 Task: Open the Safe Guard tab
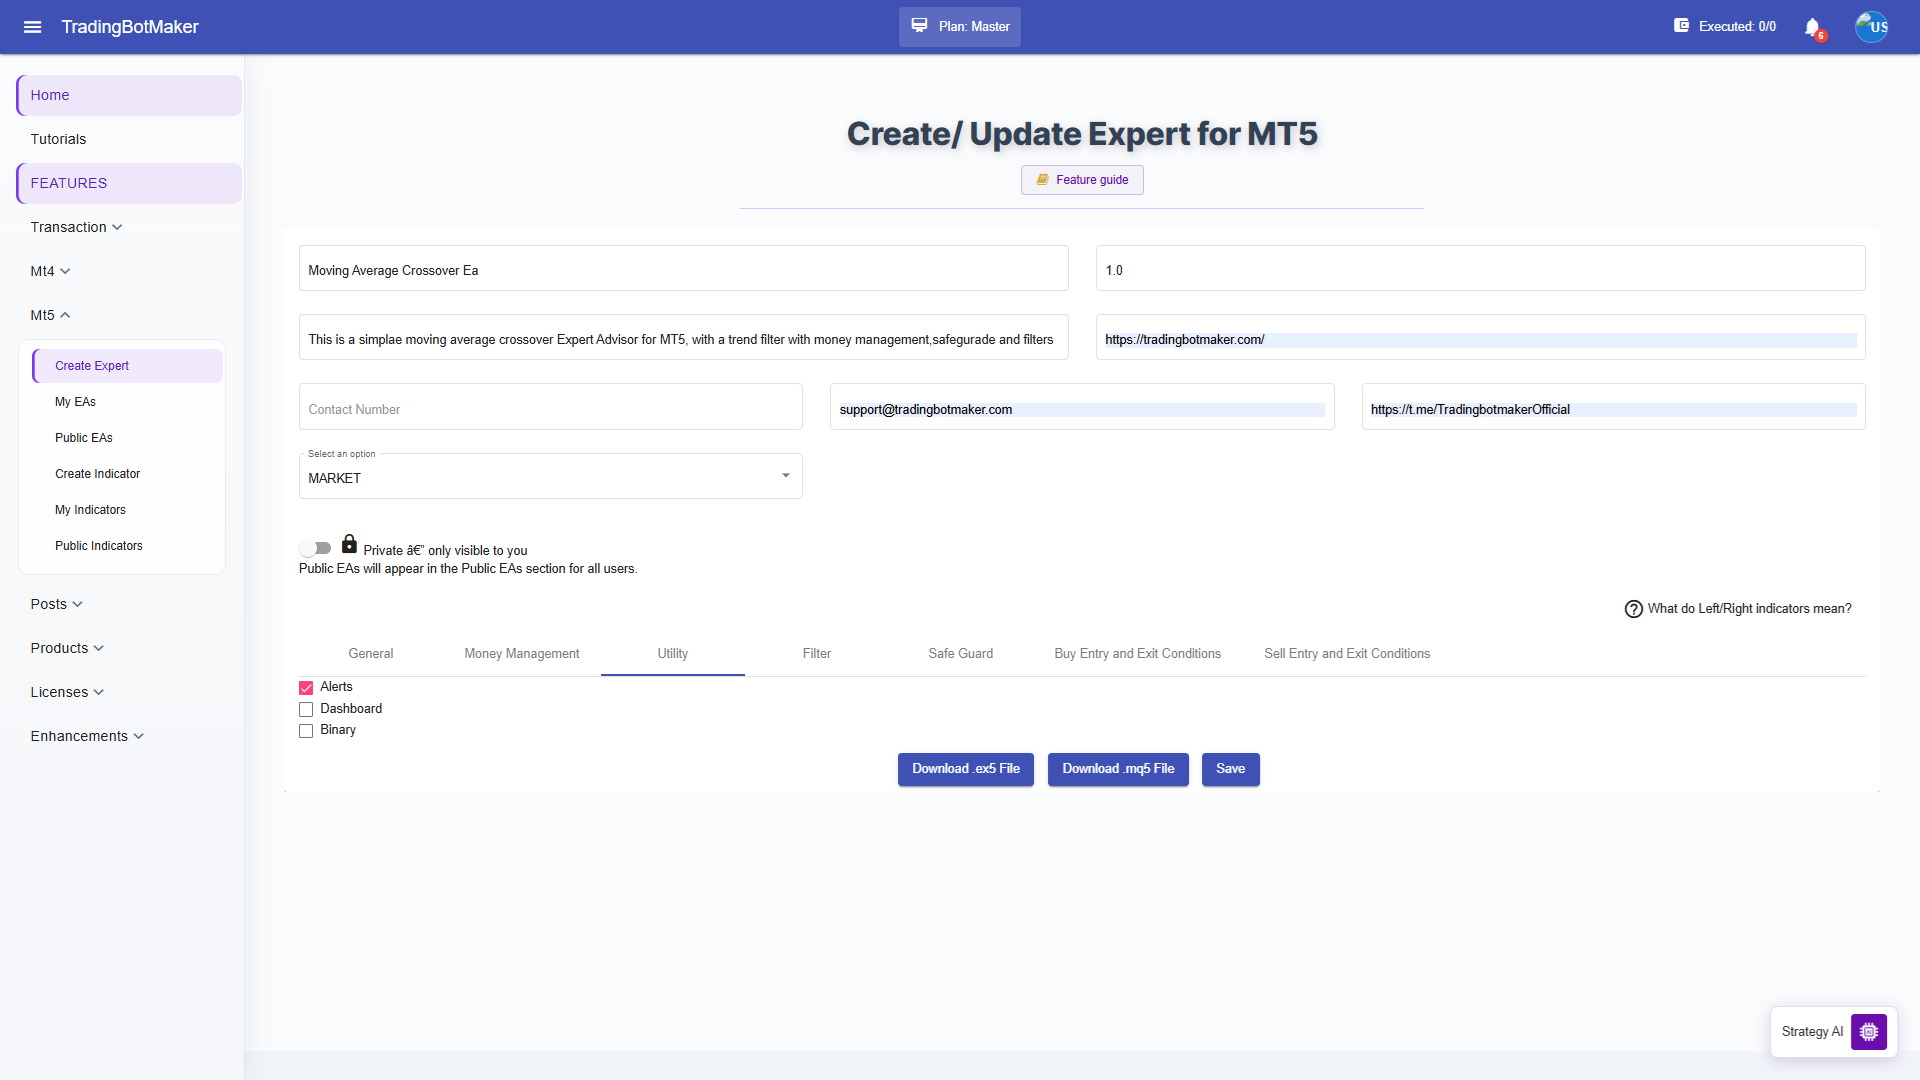click(x=961, y=654)
